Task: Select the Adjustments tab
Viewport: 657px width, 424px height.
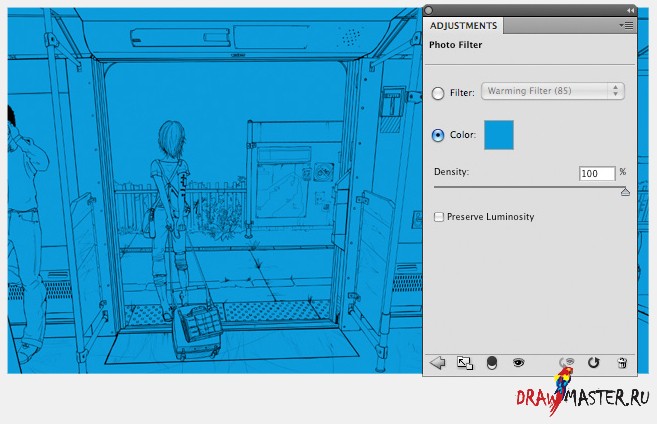Action: click(463, 26)
